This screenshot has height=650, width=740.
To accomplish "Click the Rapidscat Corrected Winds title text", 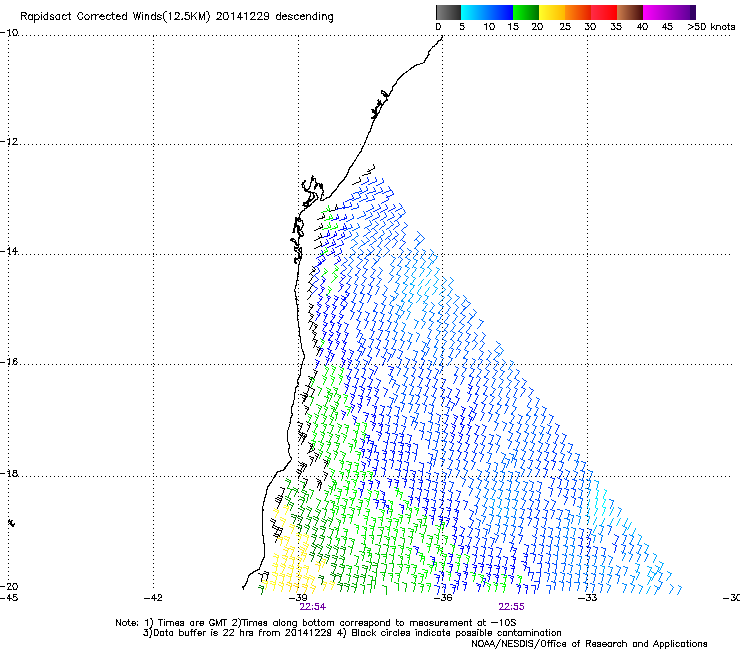I will [177, 17].
